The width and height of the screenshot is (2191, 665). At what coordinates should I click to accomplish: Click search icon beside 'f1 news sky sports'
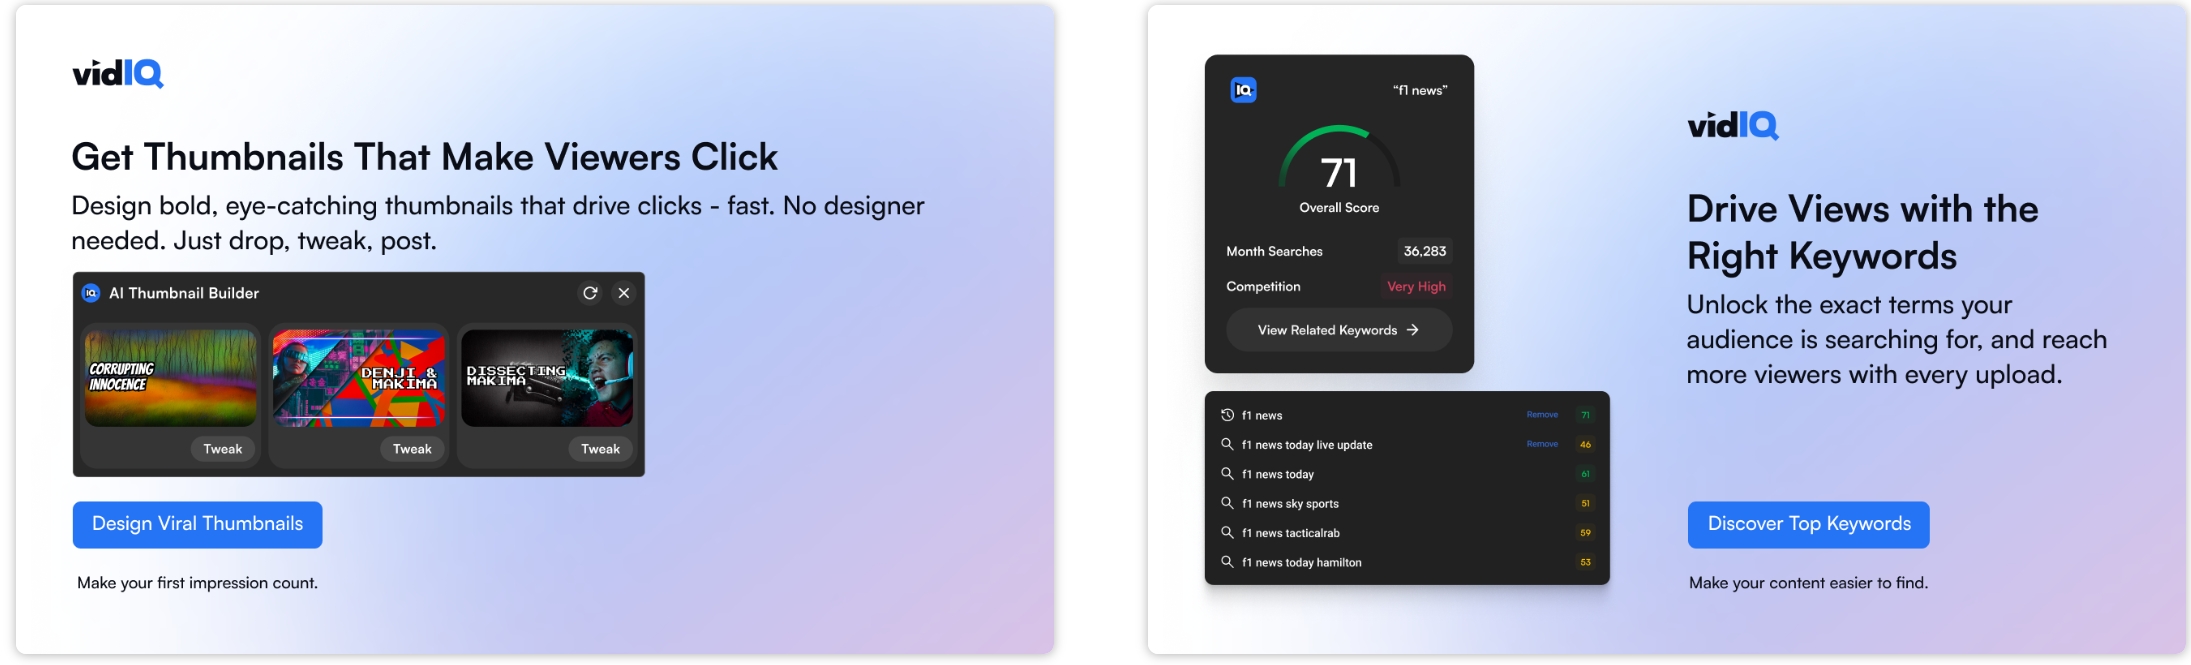[x=1227, y=503]
